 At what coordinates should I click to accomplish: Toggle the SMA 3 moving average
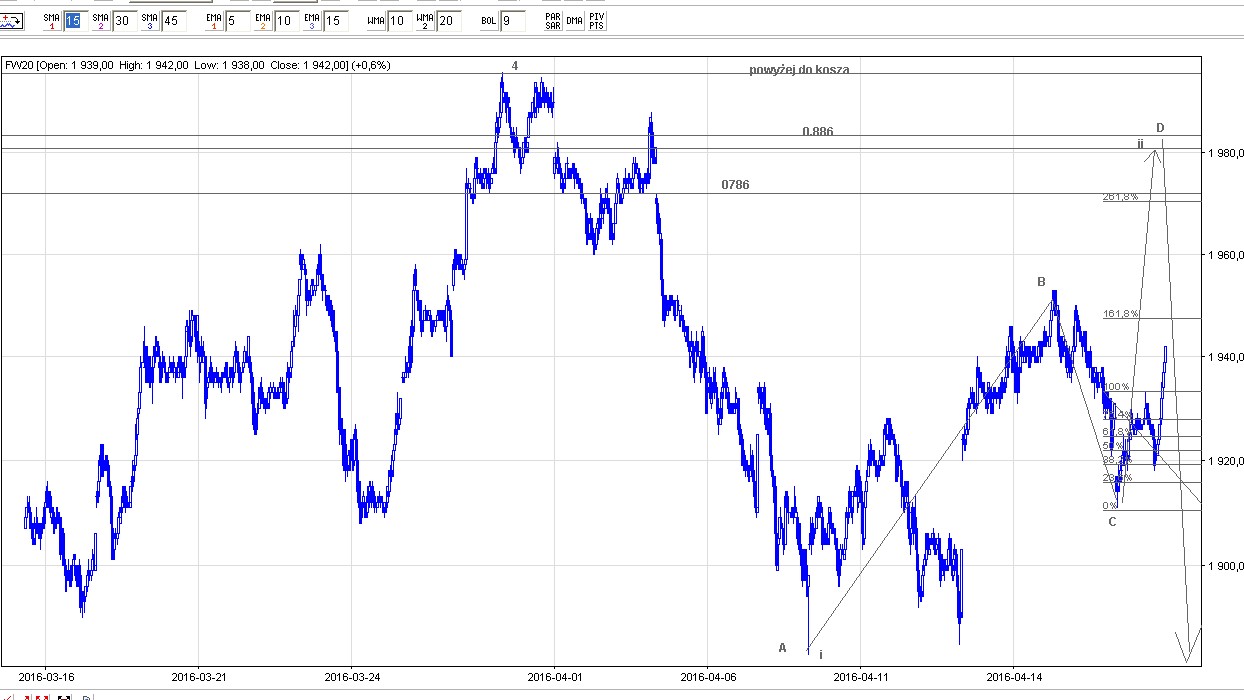coord(148,21)
